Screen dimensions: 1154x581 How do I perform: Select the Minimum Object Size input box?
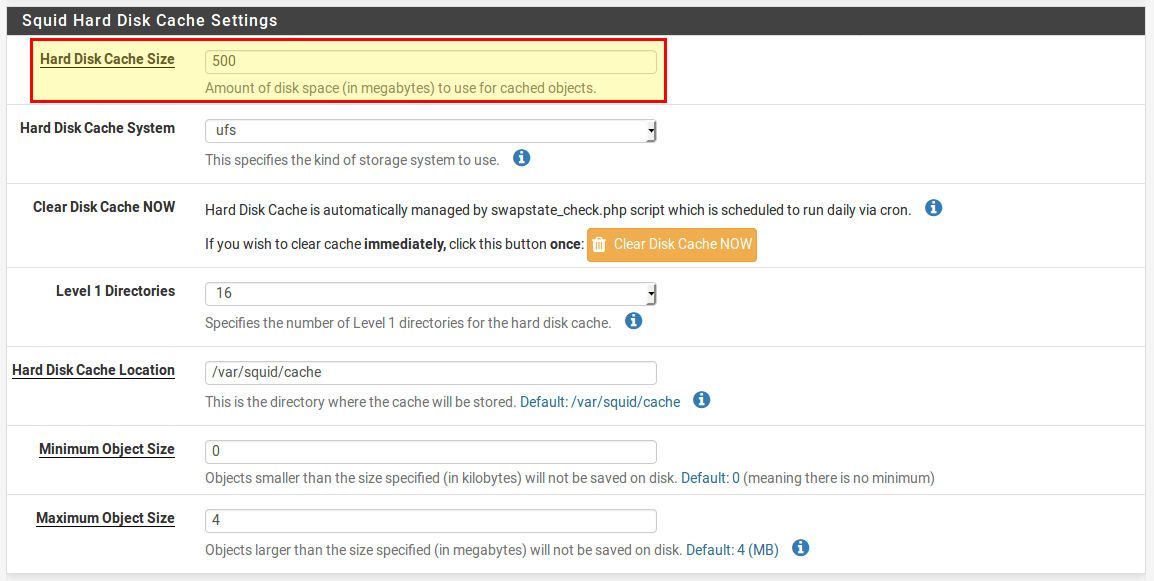430,452
